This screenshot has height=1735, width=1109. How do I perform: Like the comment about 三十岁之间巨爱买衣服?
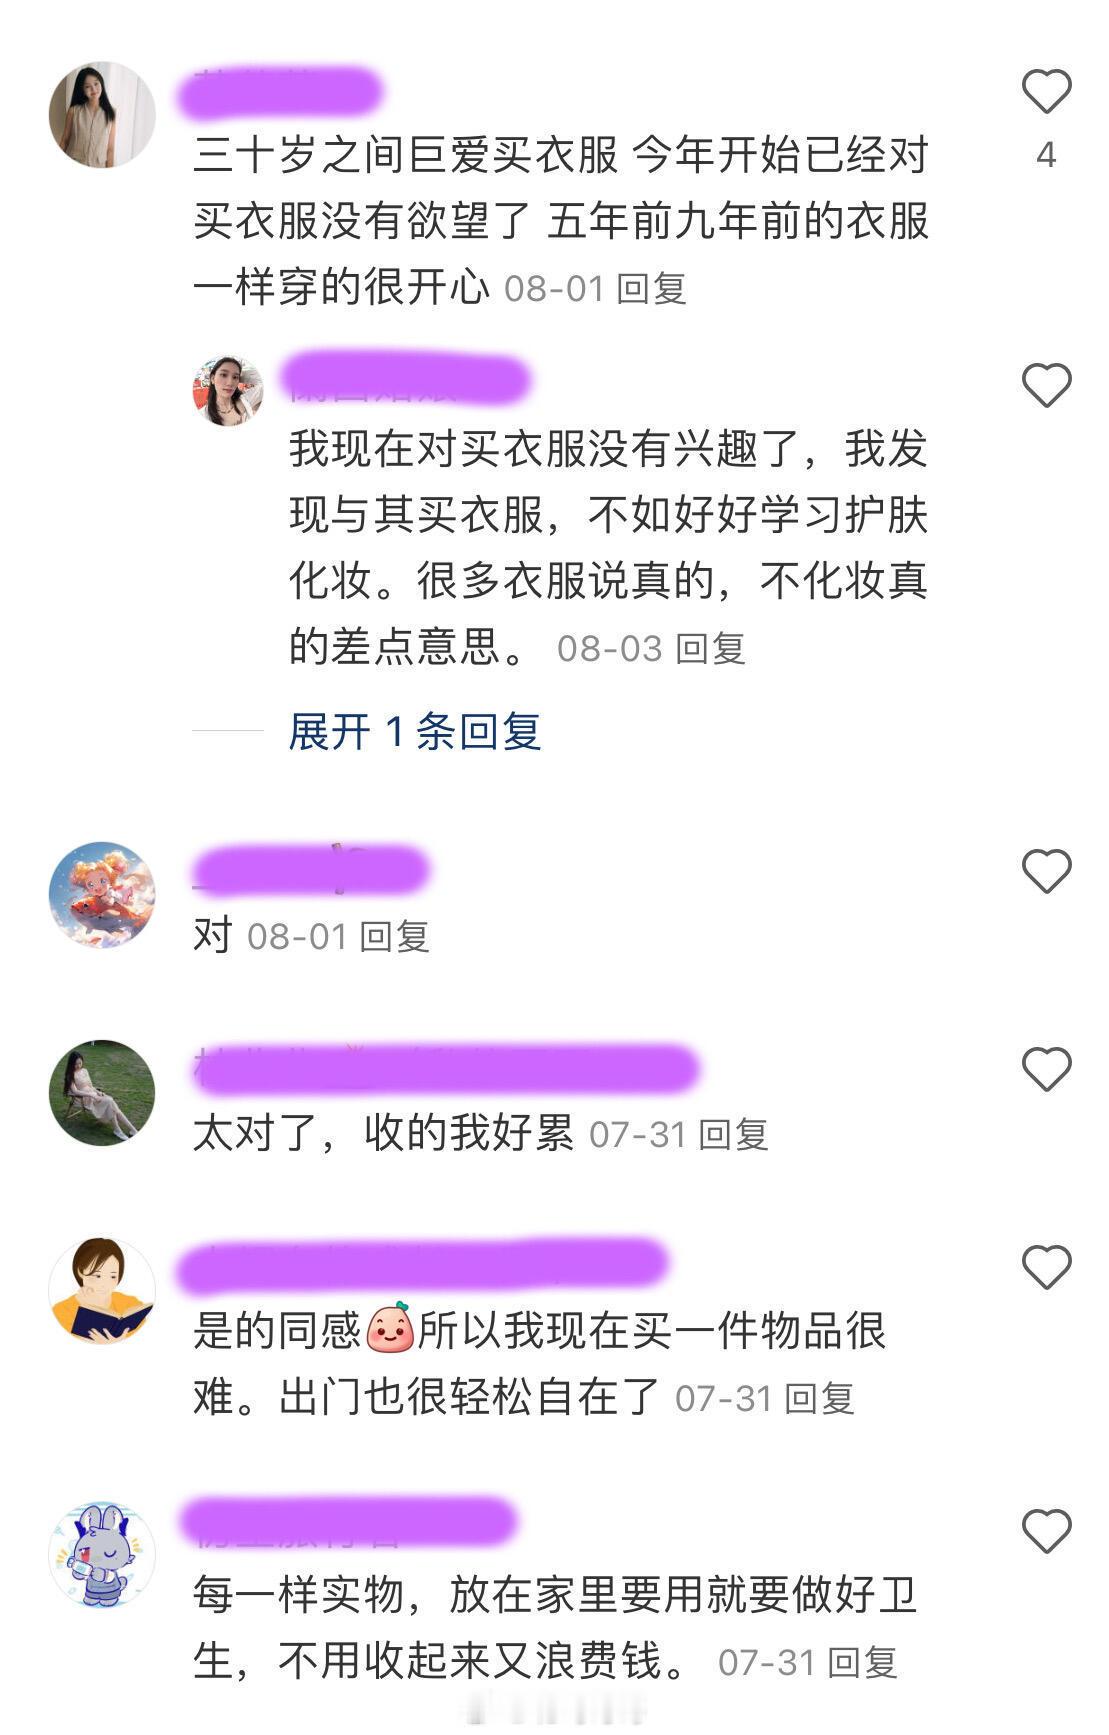1046,91
